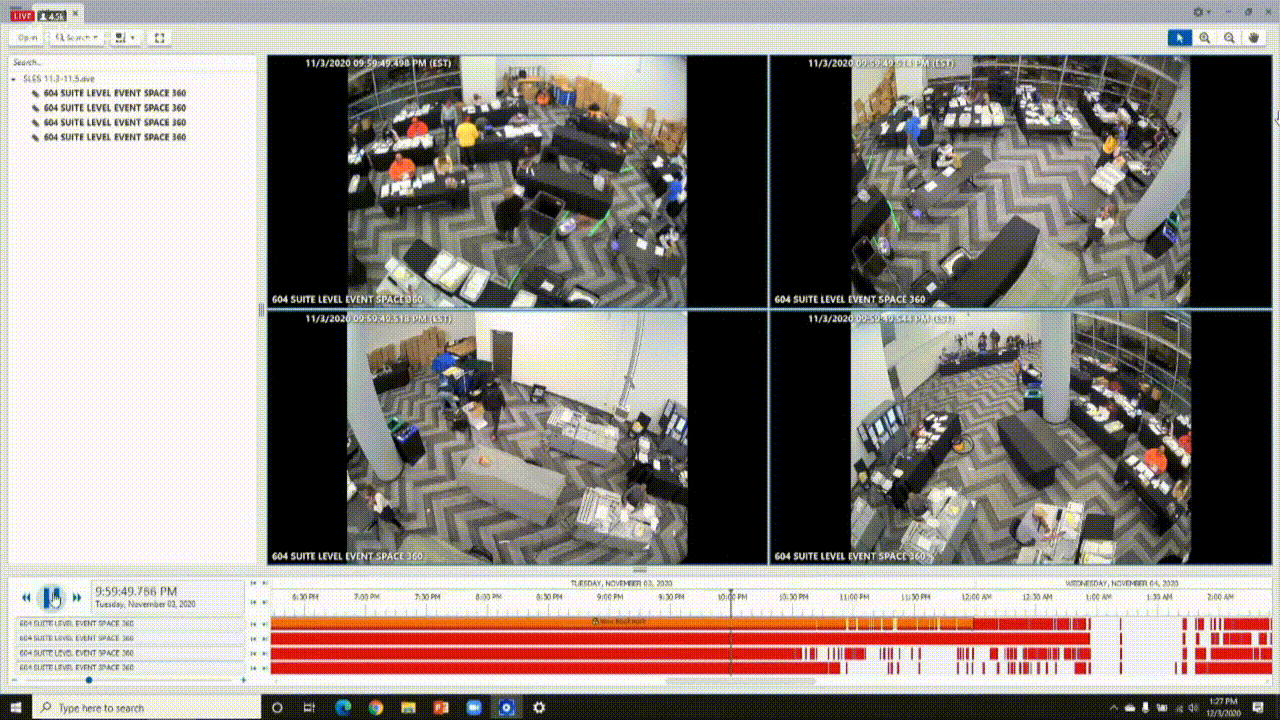Collapse the SLES 11.3-11.5.ave tree node
1280x720 pixels.
pyautogui.click(x=15, y=78)
